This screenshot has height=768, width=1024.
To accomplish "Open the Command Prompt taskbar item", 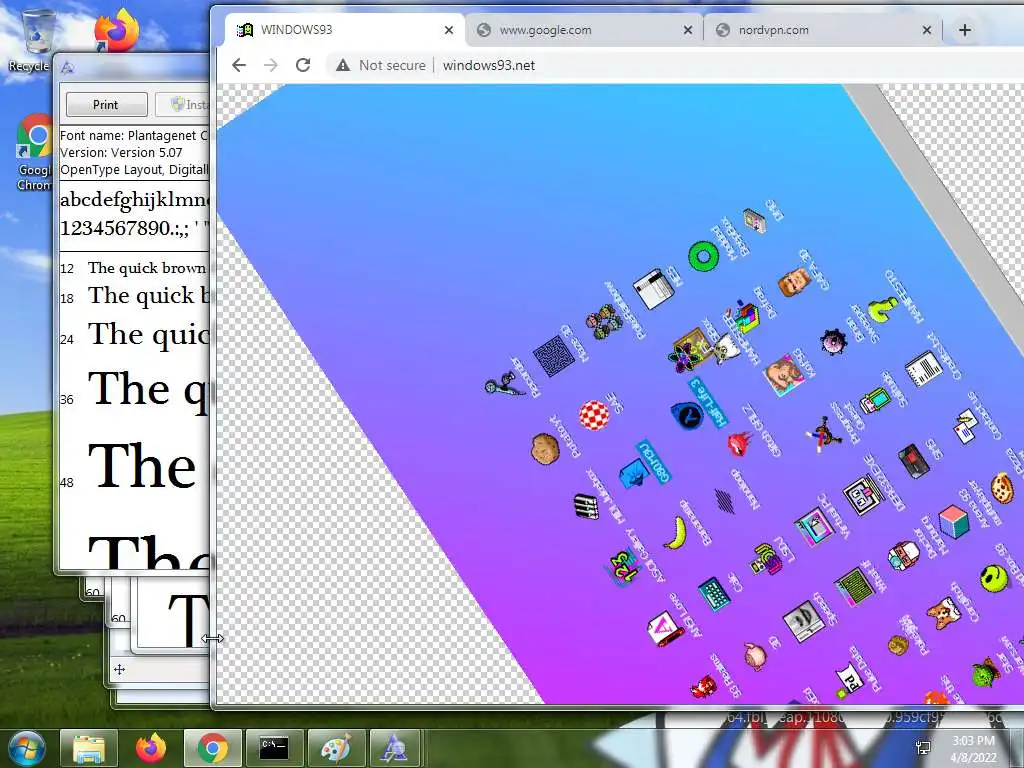I will click(274, 748).
